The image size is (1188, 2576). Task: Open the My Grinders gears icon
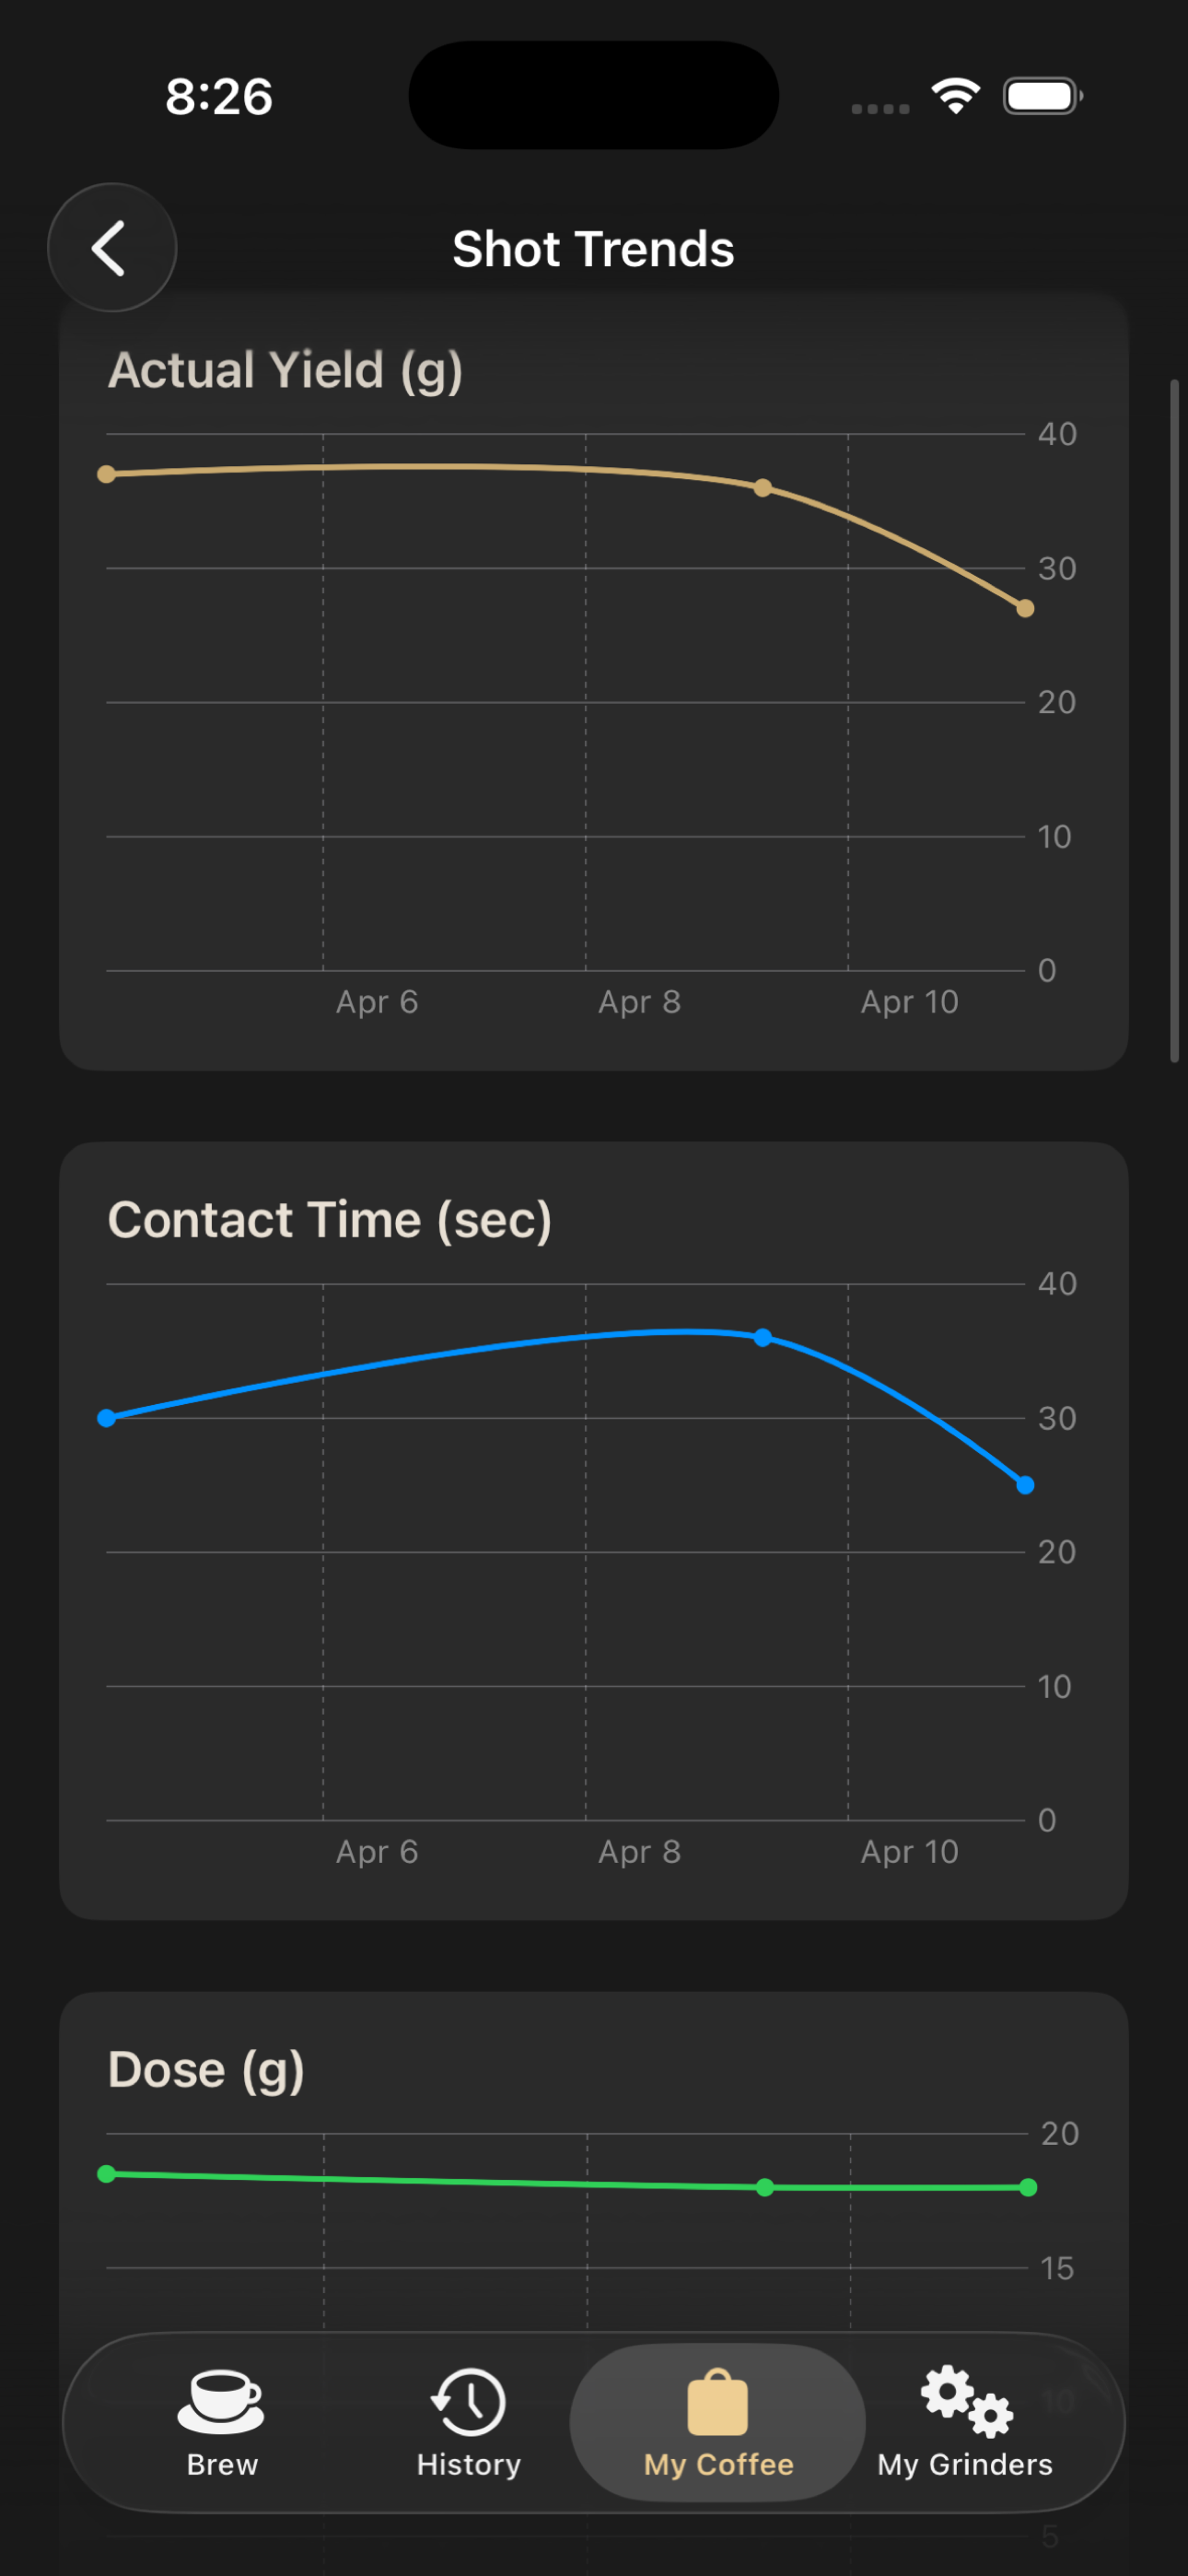[966, 2401]
